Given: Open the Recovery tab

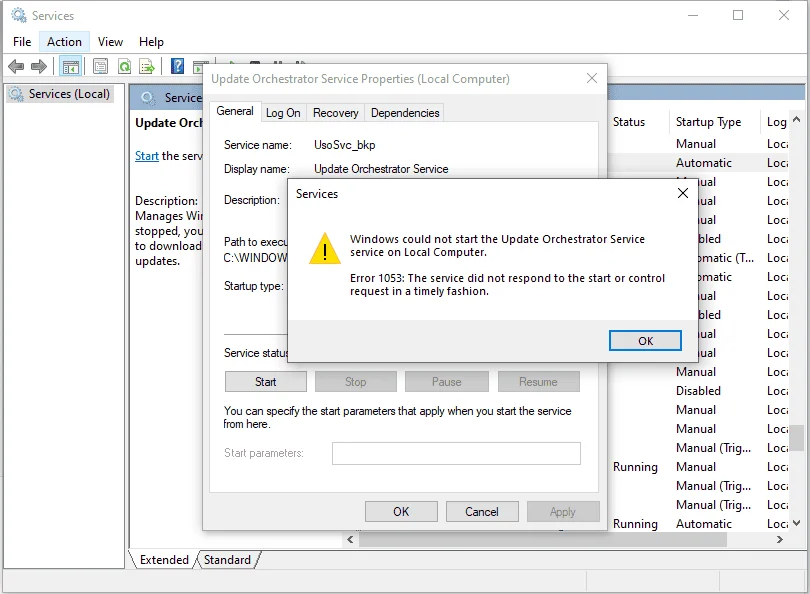Looking at the screenshot, I should [336, 113].
